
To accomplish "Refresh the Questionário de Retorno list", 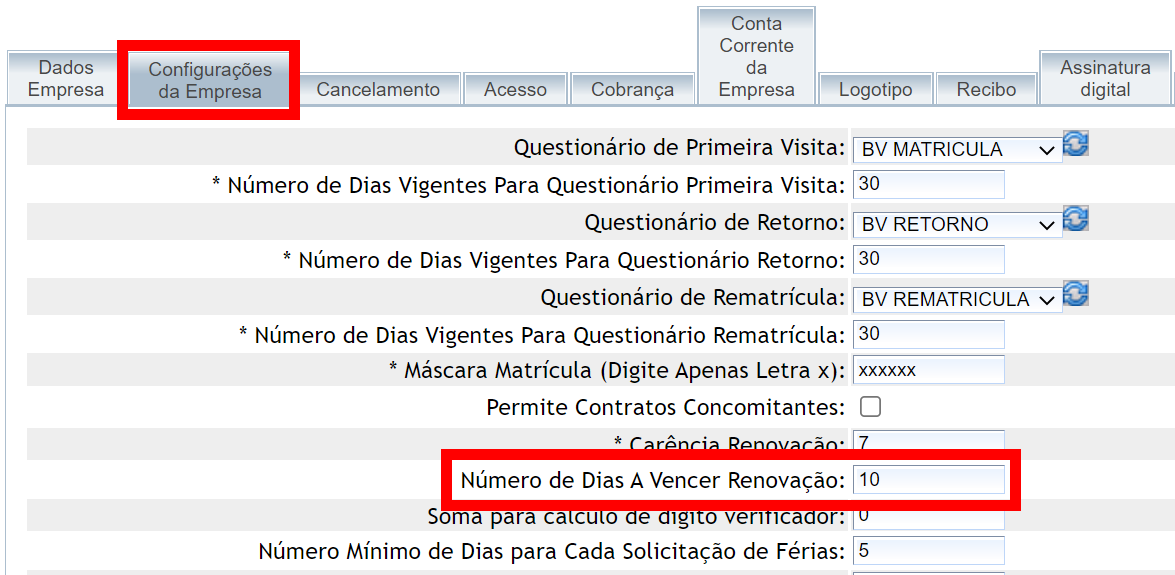I will coord(1075,219).
